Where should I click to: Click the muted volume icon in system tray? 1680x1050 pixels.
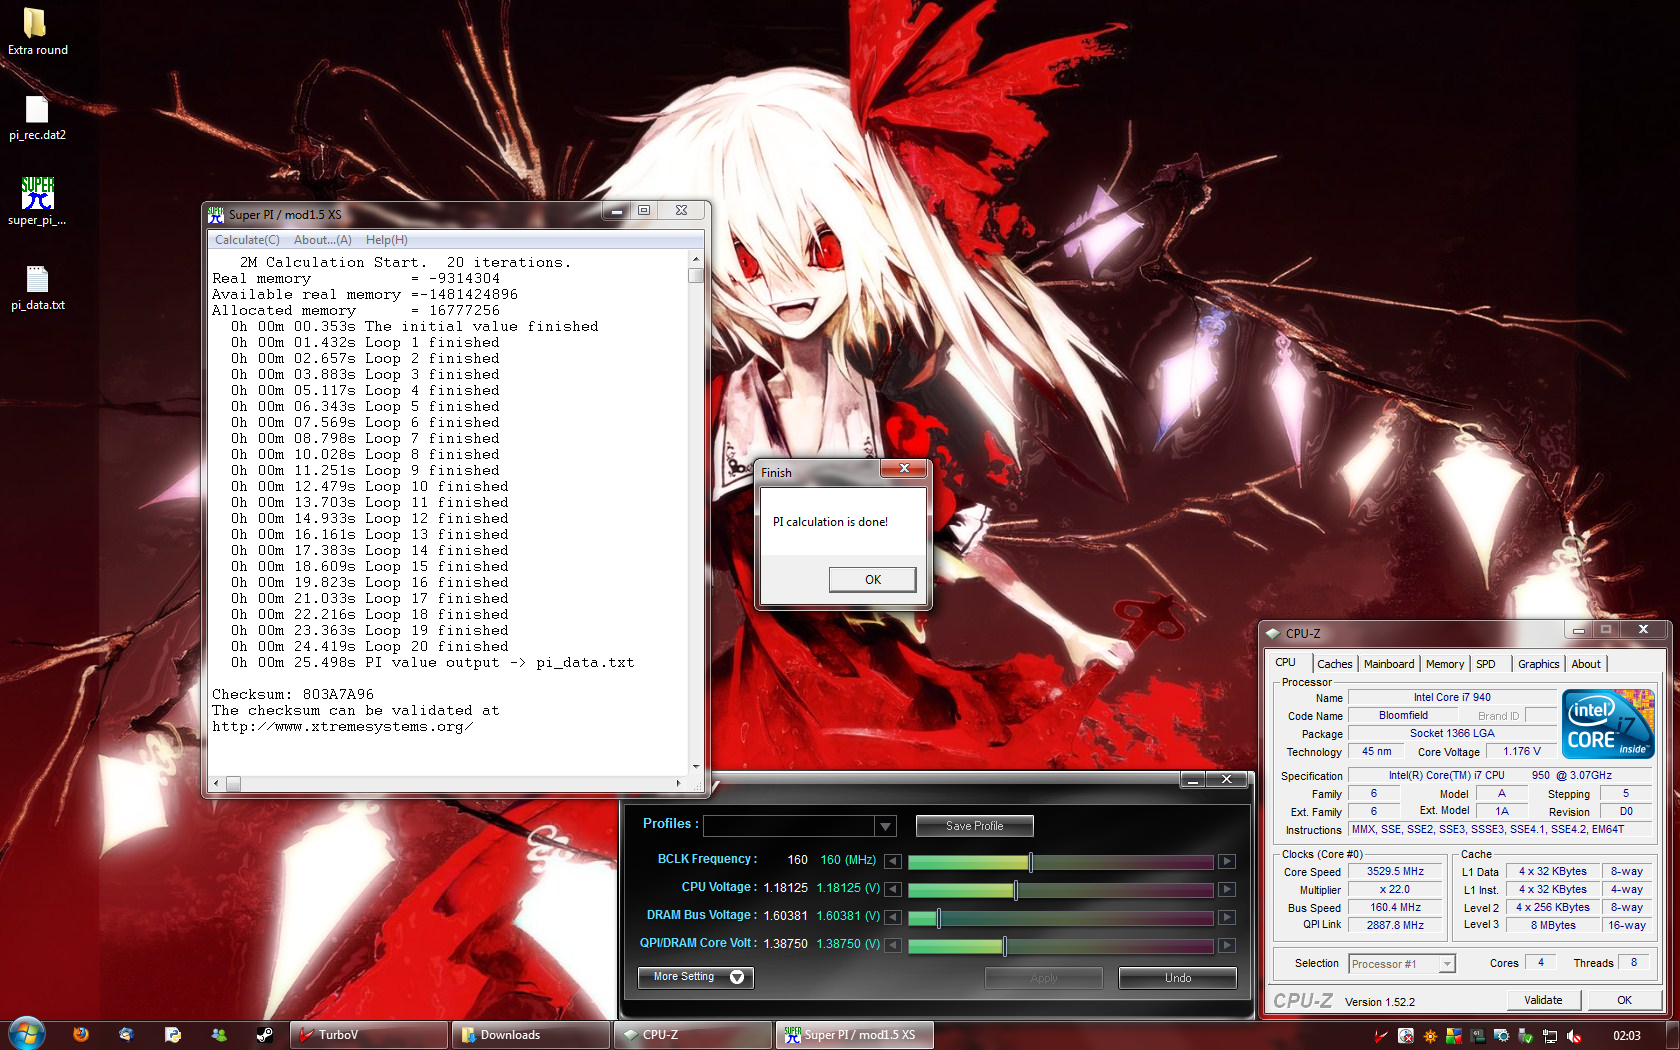pyautogui.click(x=1574, y=1036)
